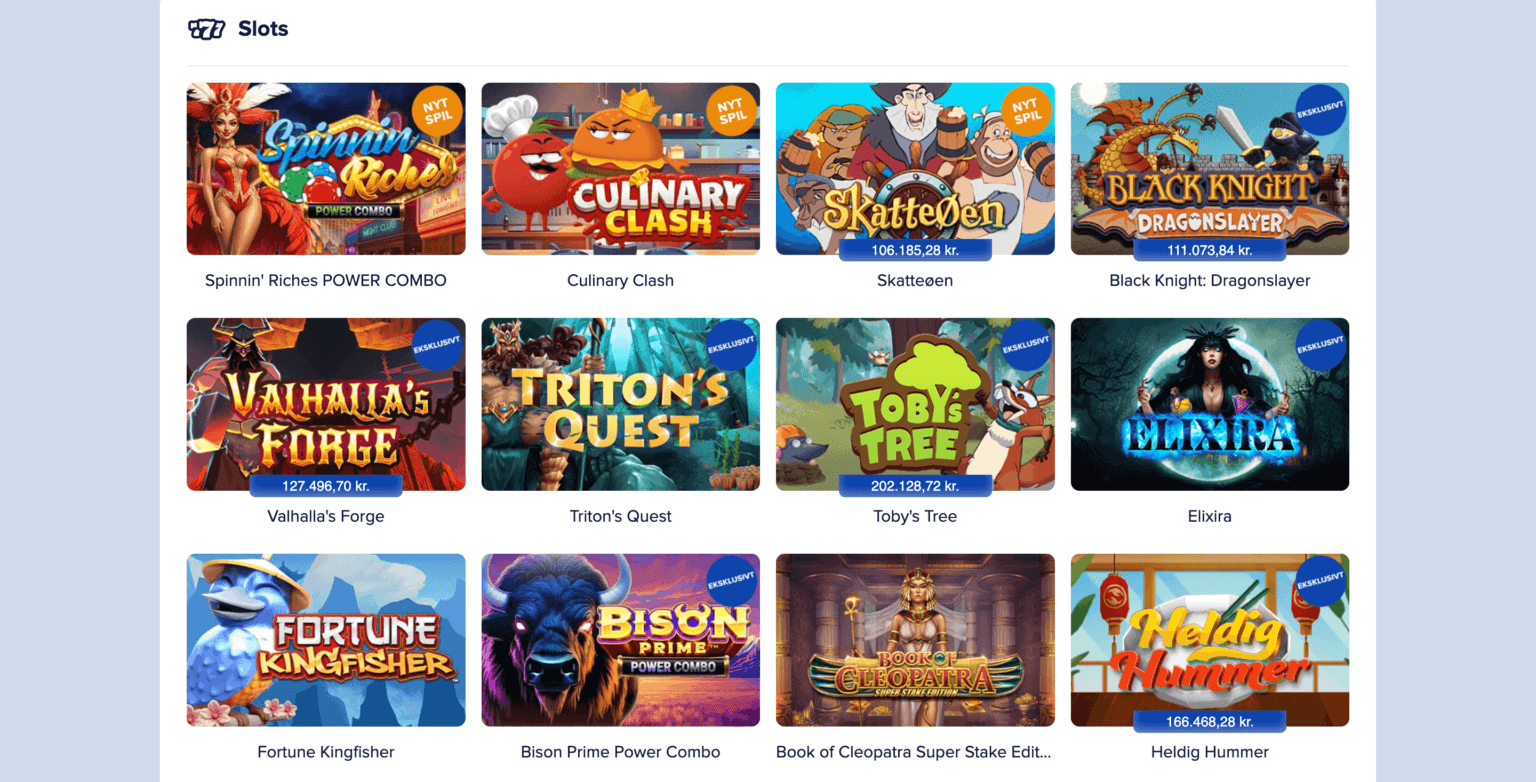
Task: Click the Black Knight: Dragonslayer title link
Action: [1210, 281]
